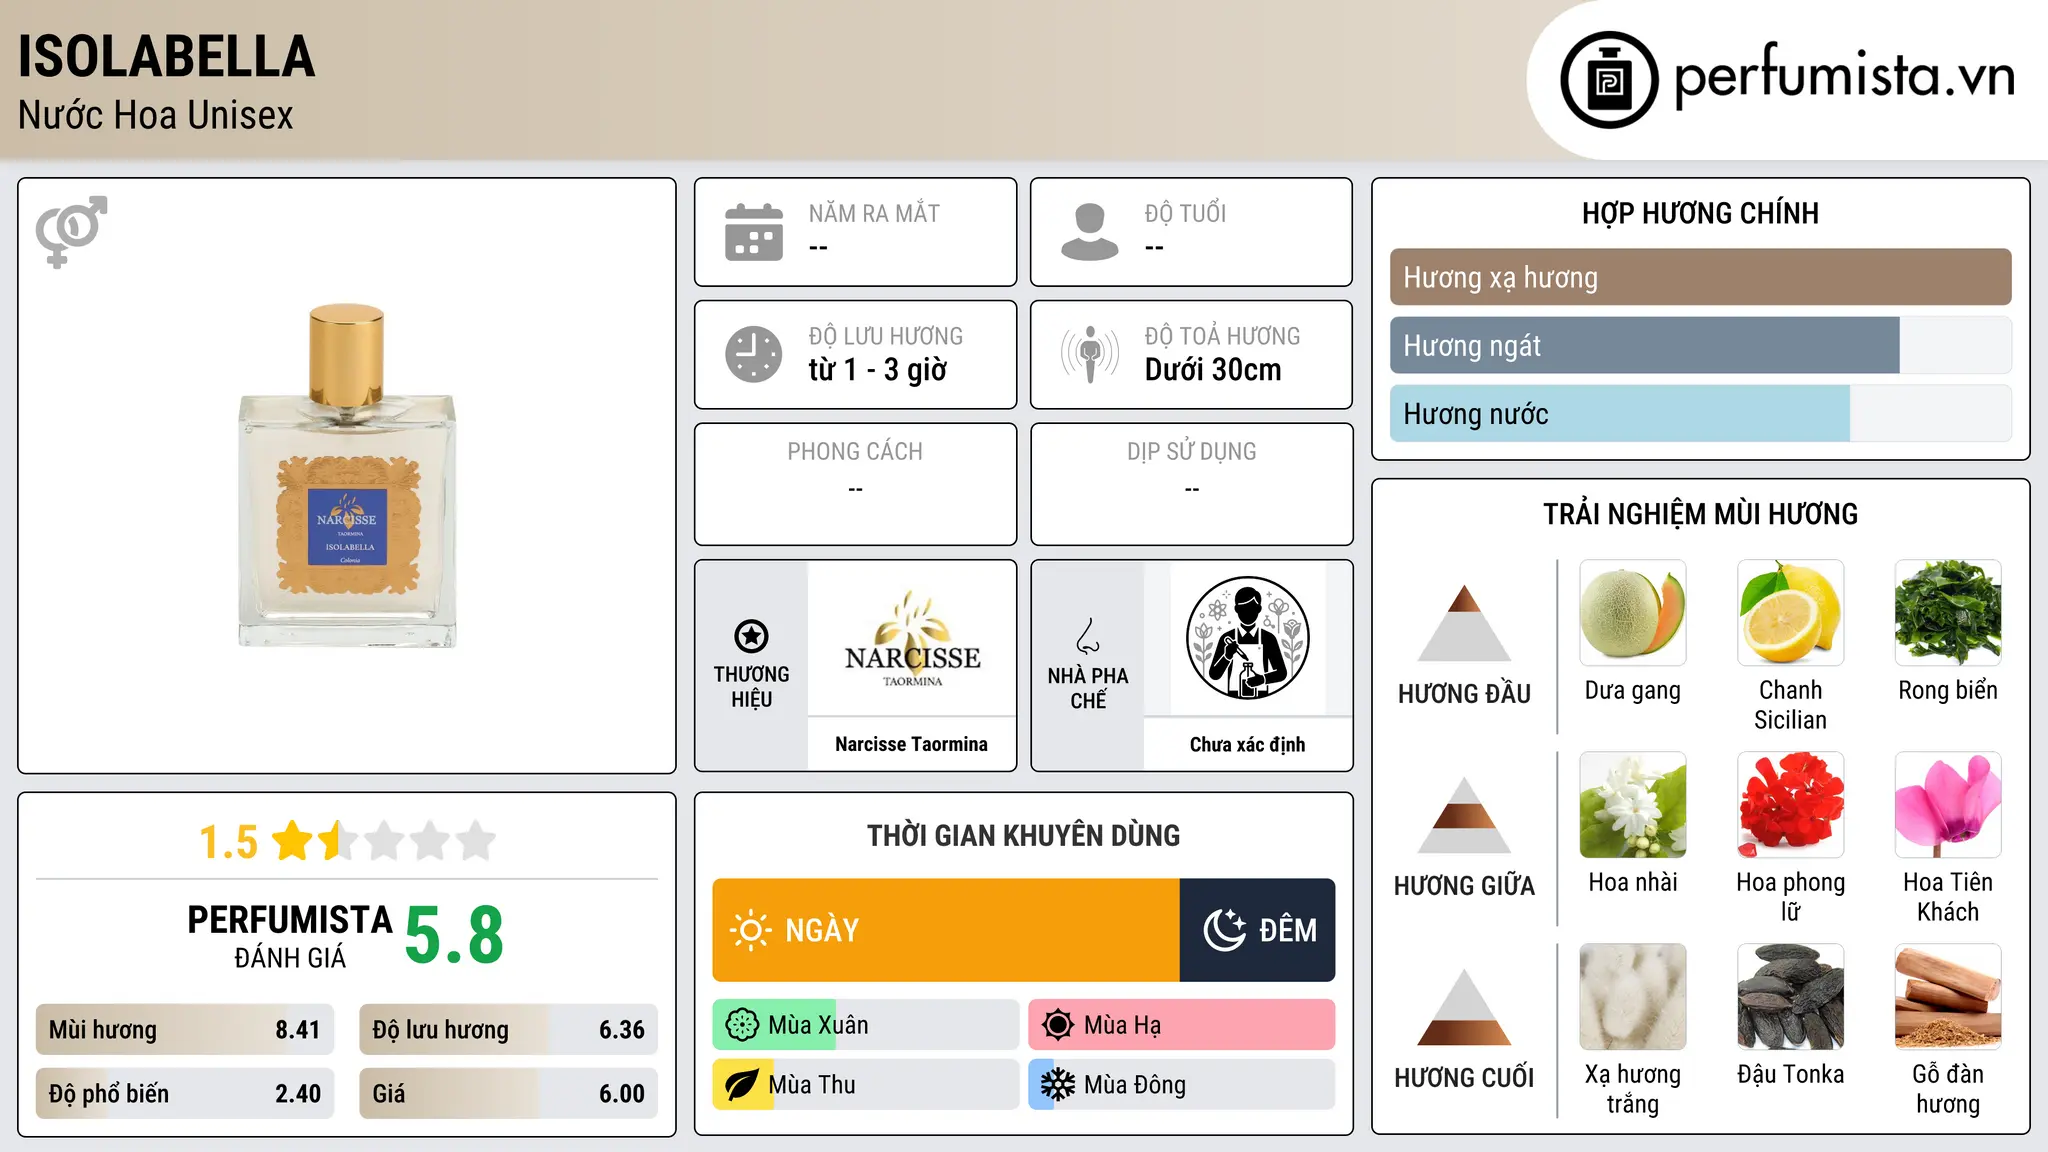The image size is (2048, 1152).
Task: Click the 1.5 star rating stars
Action: click(x=384, y=841)
